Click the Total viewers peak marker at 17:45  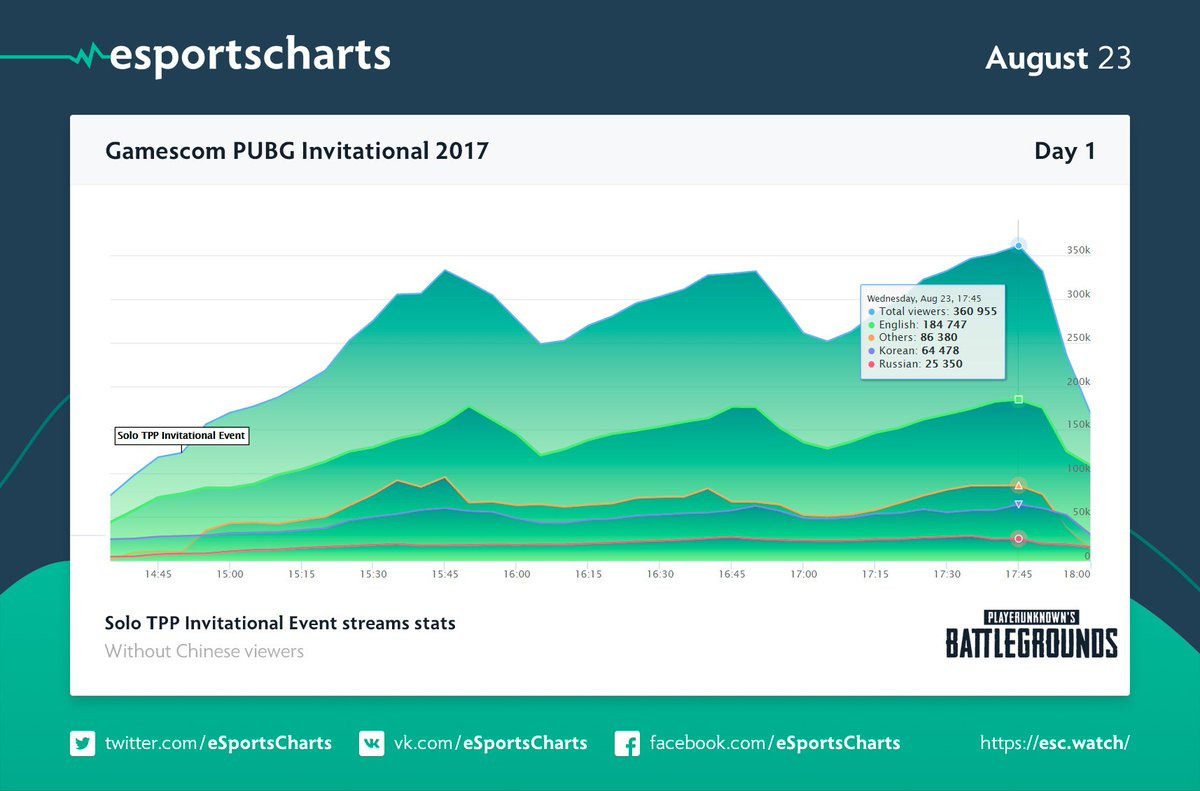click(x=1018, y=245)
